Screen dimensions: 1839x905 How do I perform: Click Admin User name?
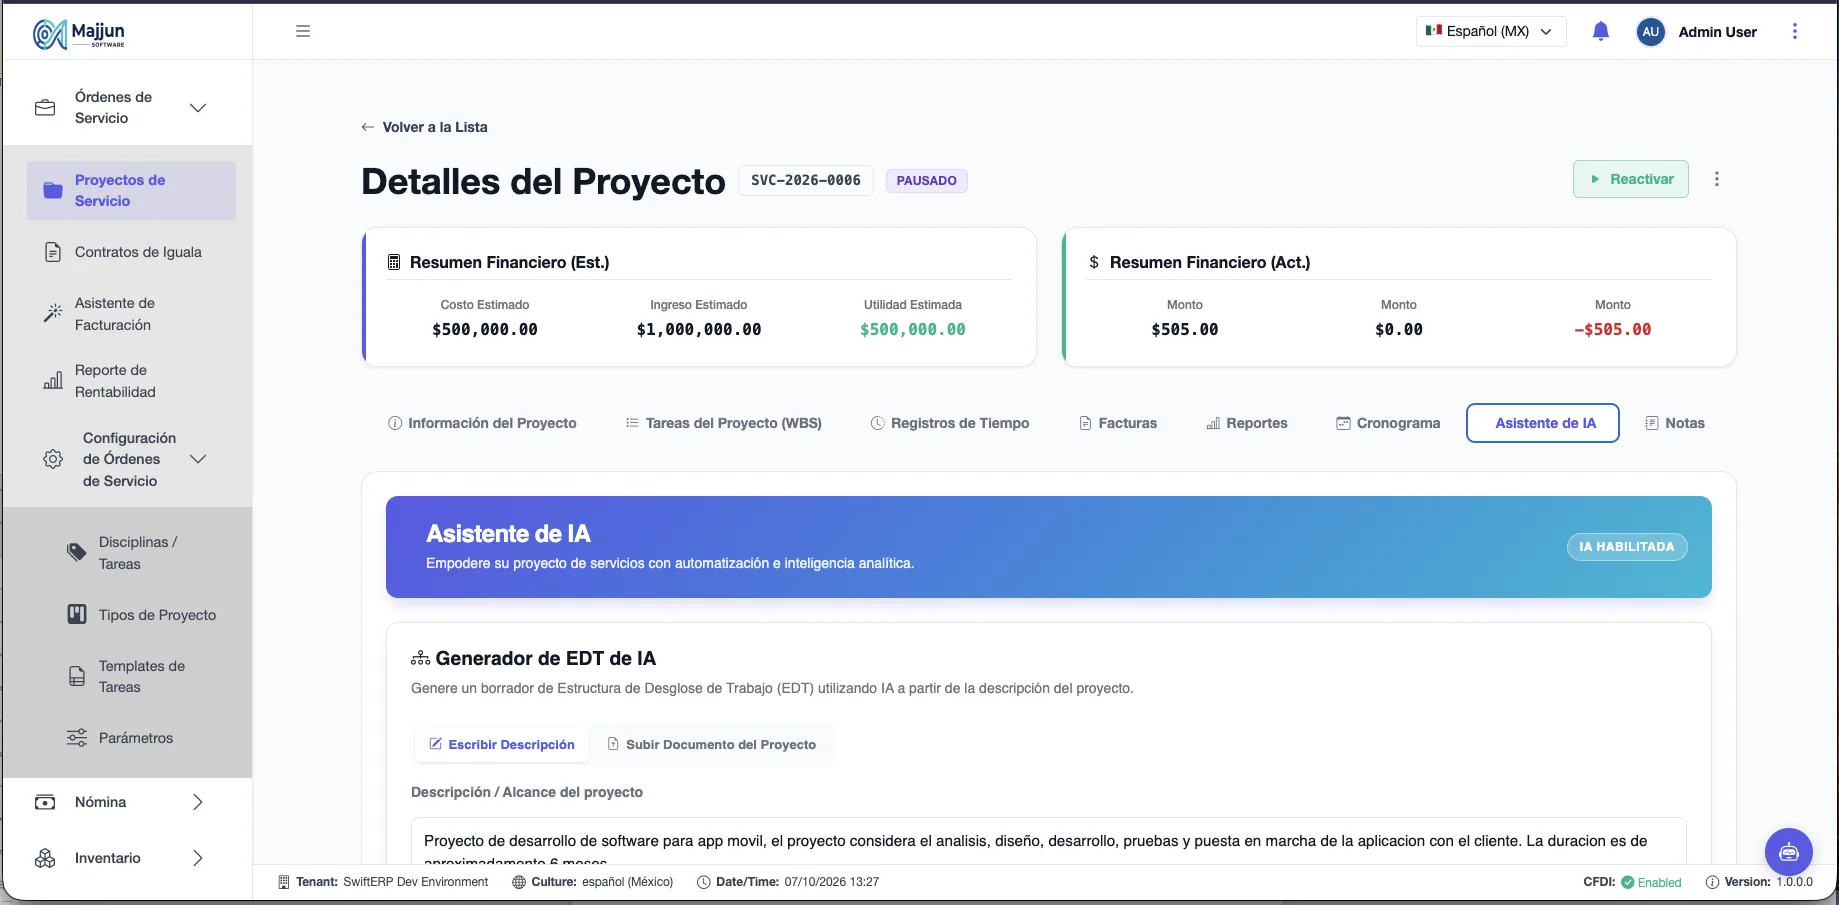point(1717,32)
